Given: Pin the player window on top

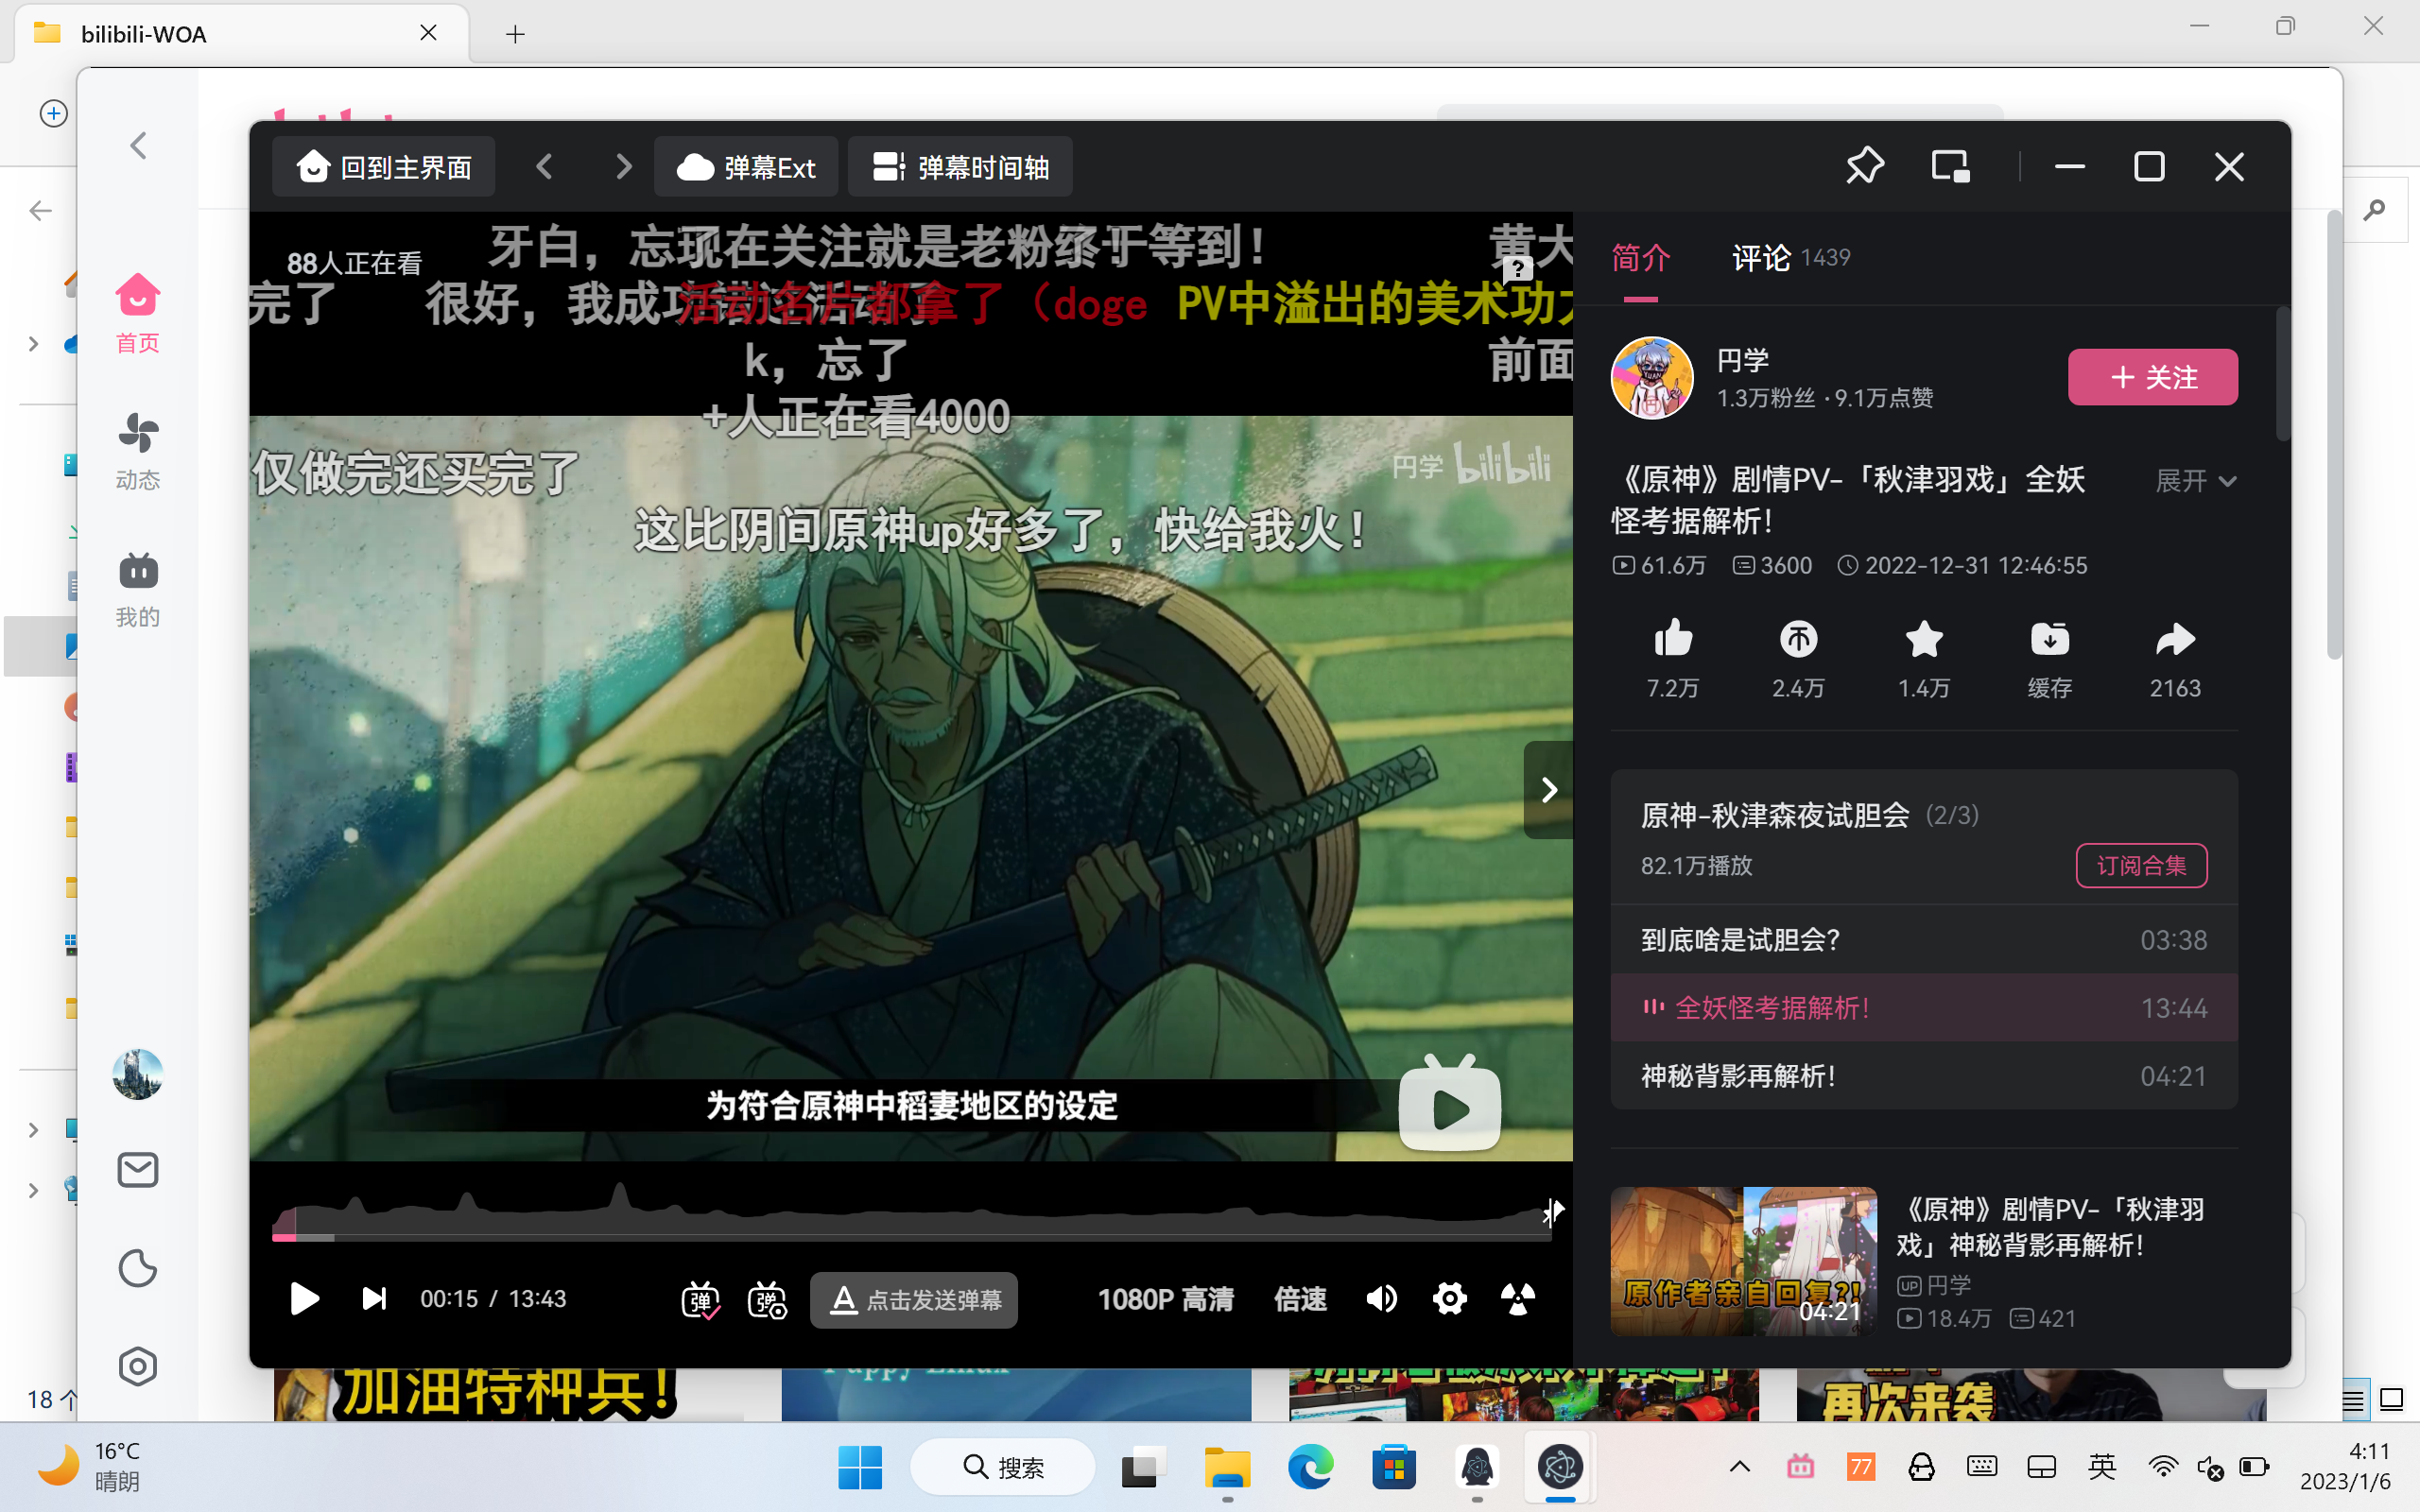Looking at the screenshot, I should tap(1864, 166).
